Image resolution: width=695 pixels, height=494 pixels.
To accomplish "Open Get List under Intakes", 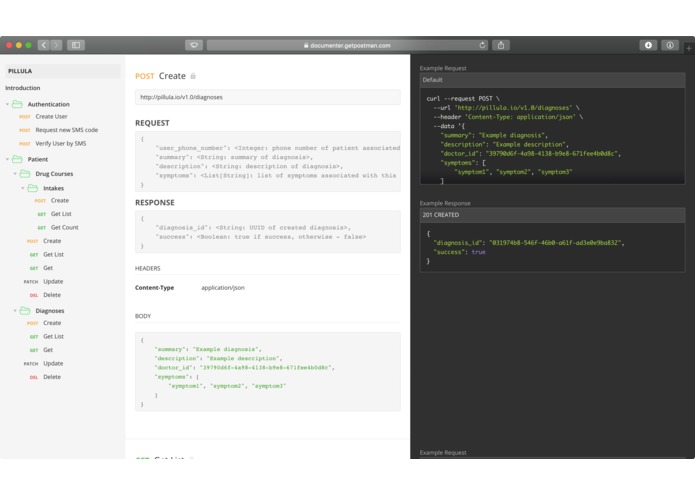I will (61, 214).
